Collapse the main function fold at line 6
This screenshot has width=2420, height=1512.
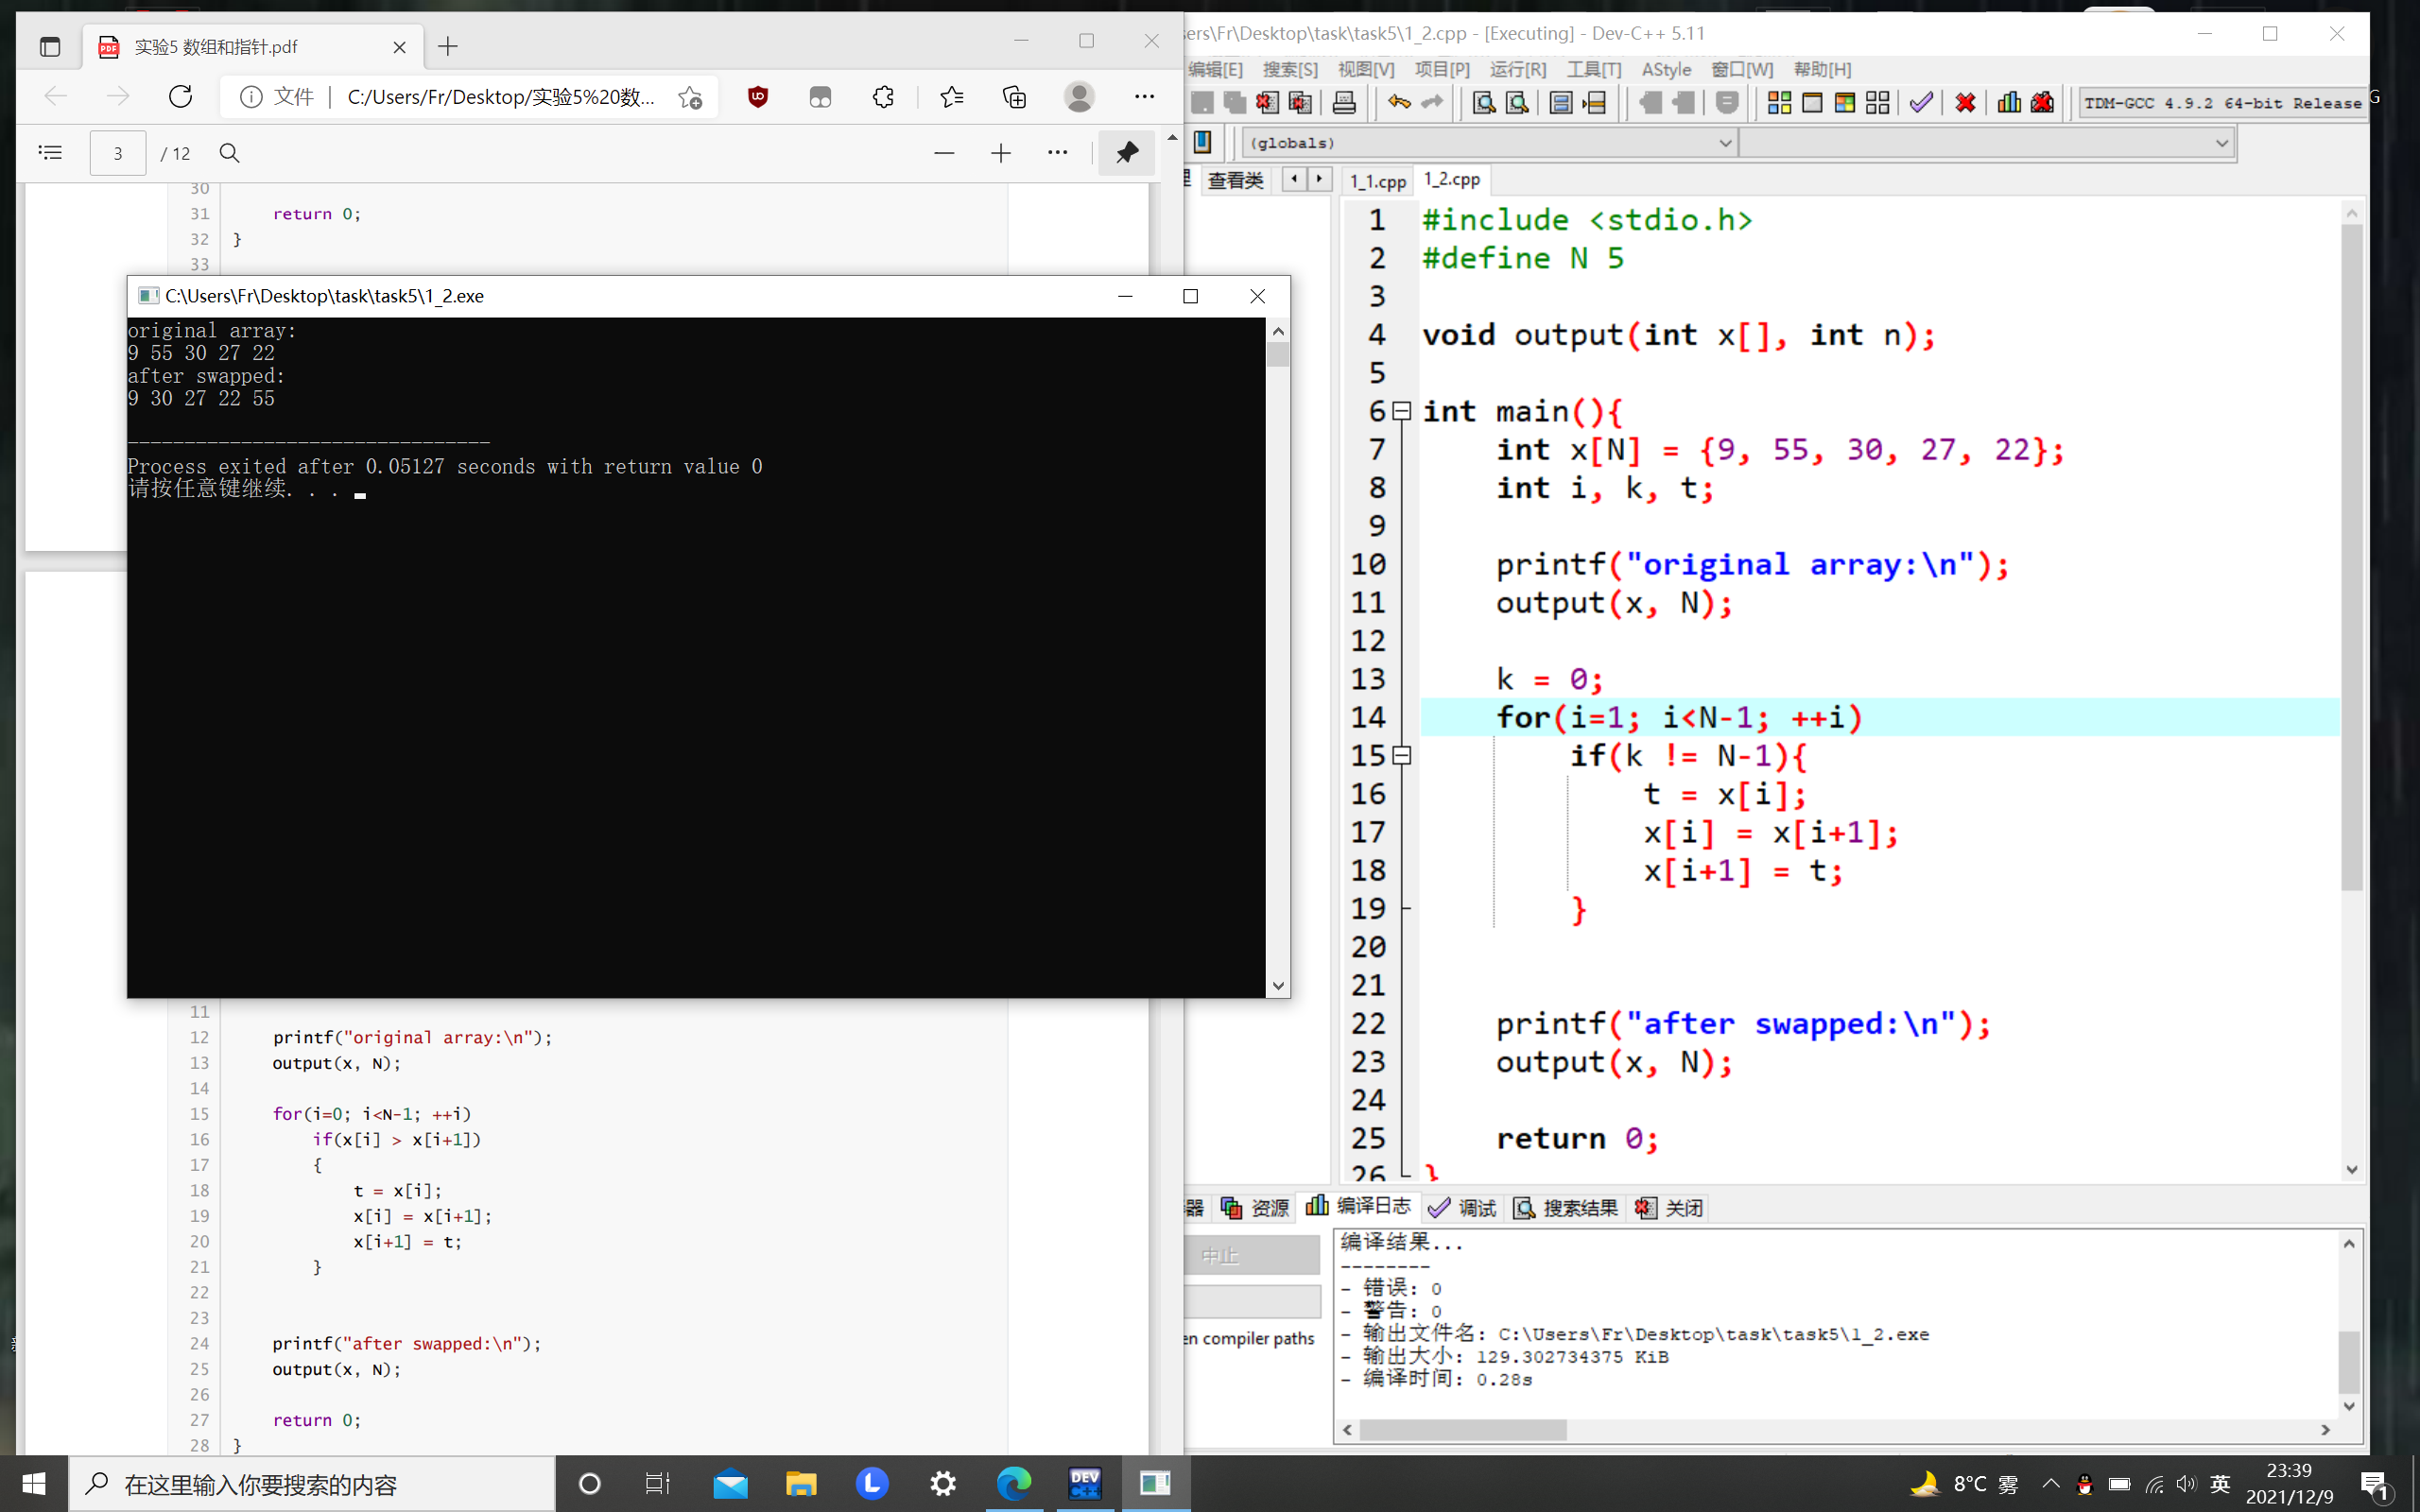(x=1402, y=411)
